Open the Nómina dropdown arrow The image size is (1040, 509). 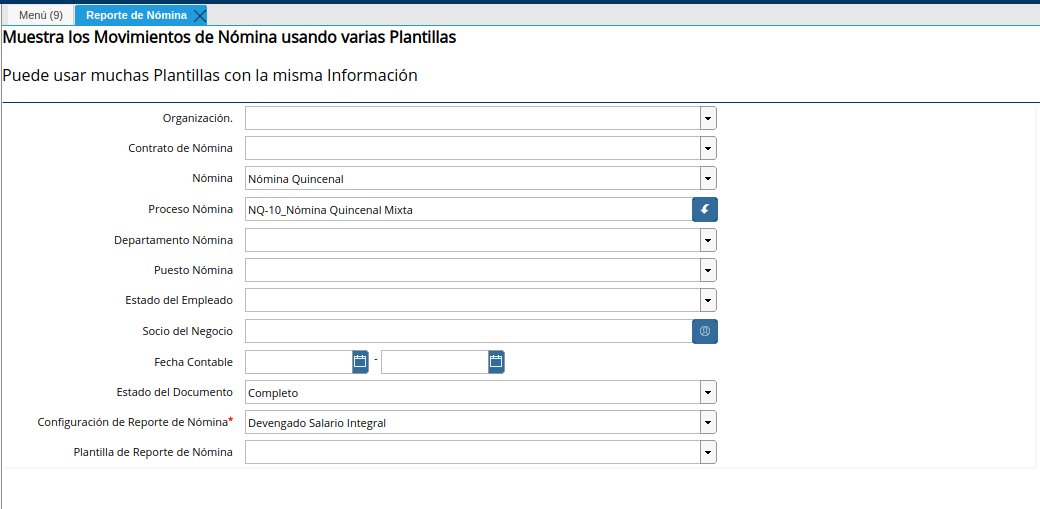(708, 179)
